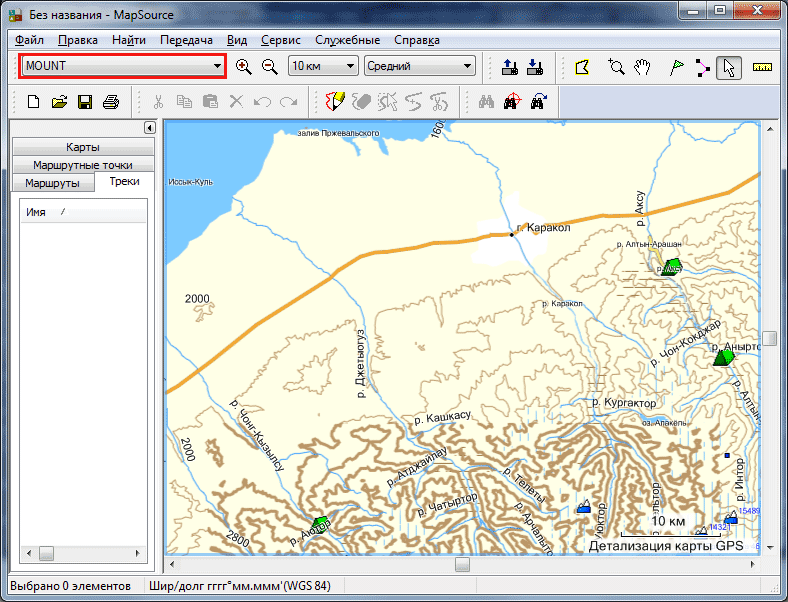Collapse the side panel with arrow button
The width and height of the screenshot is (788, 602).
[149, 128]
